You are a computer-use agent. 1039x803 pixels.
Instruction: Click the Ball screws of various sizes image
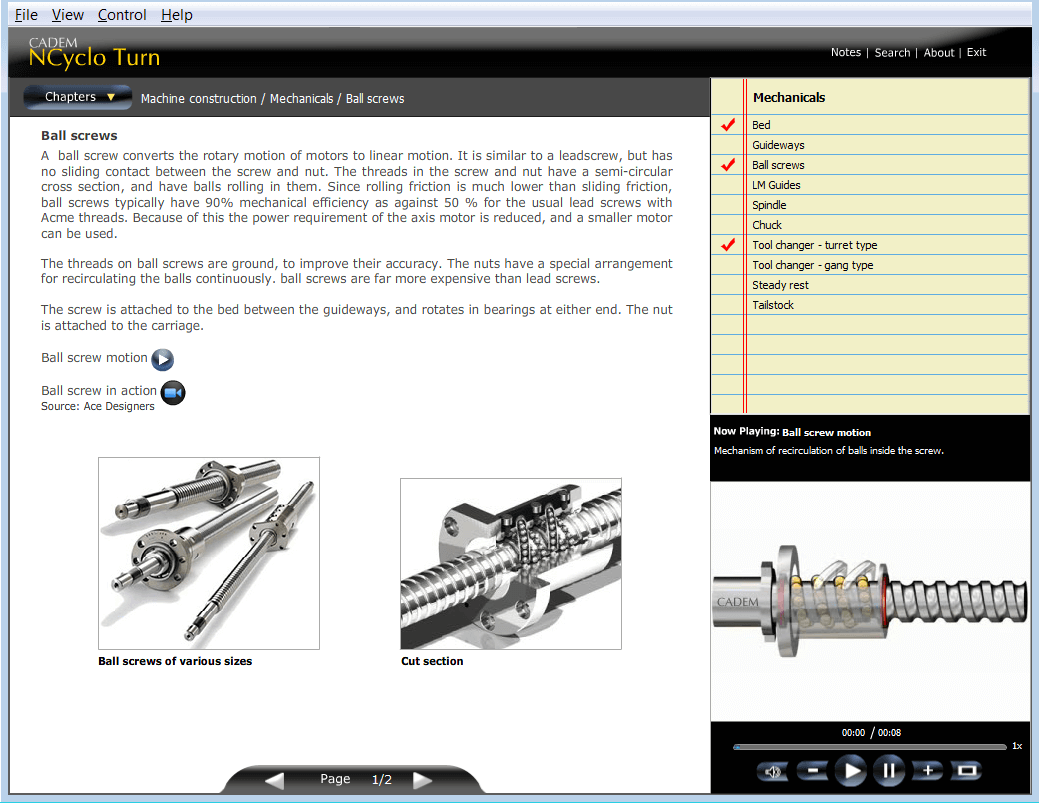point(209,553)
